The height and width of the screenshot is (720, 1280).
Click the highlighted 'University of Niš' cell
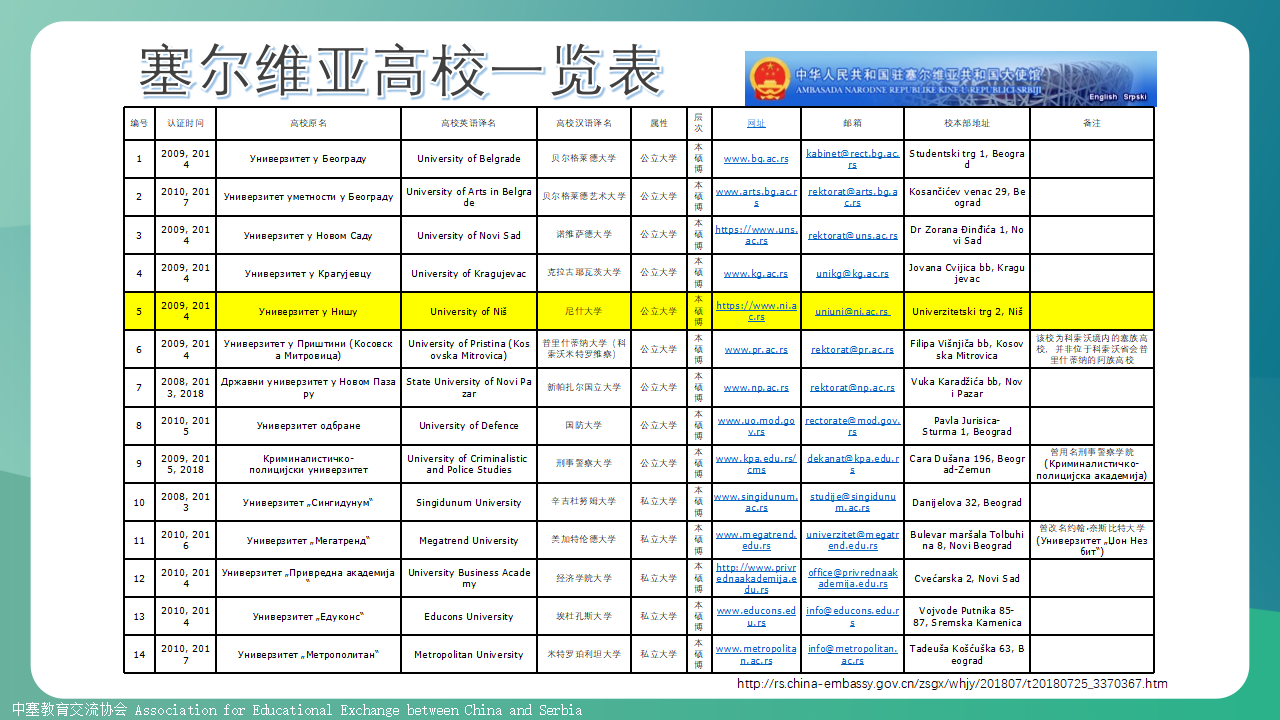pyautogui.click(x=468, y=311)
